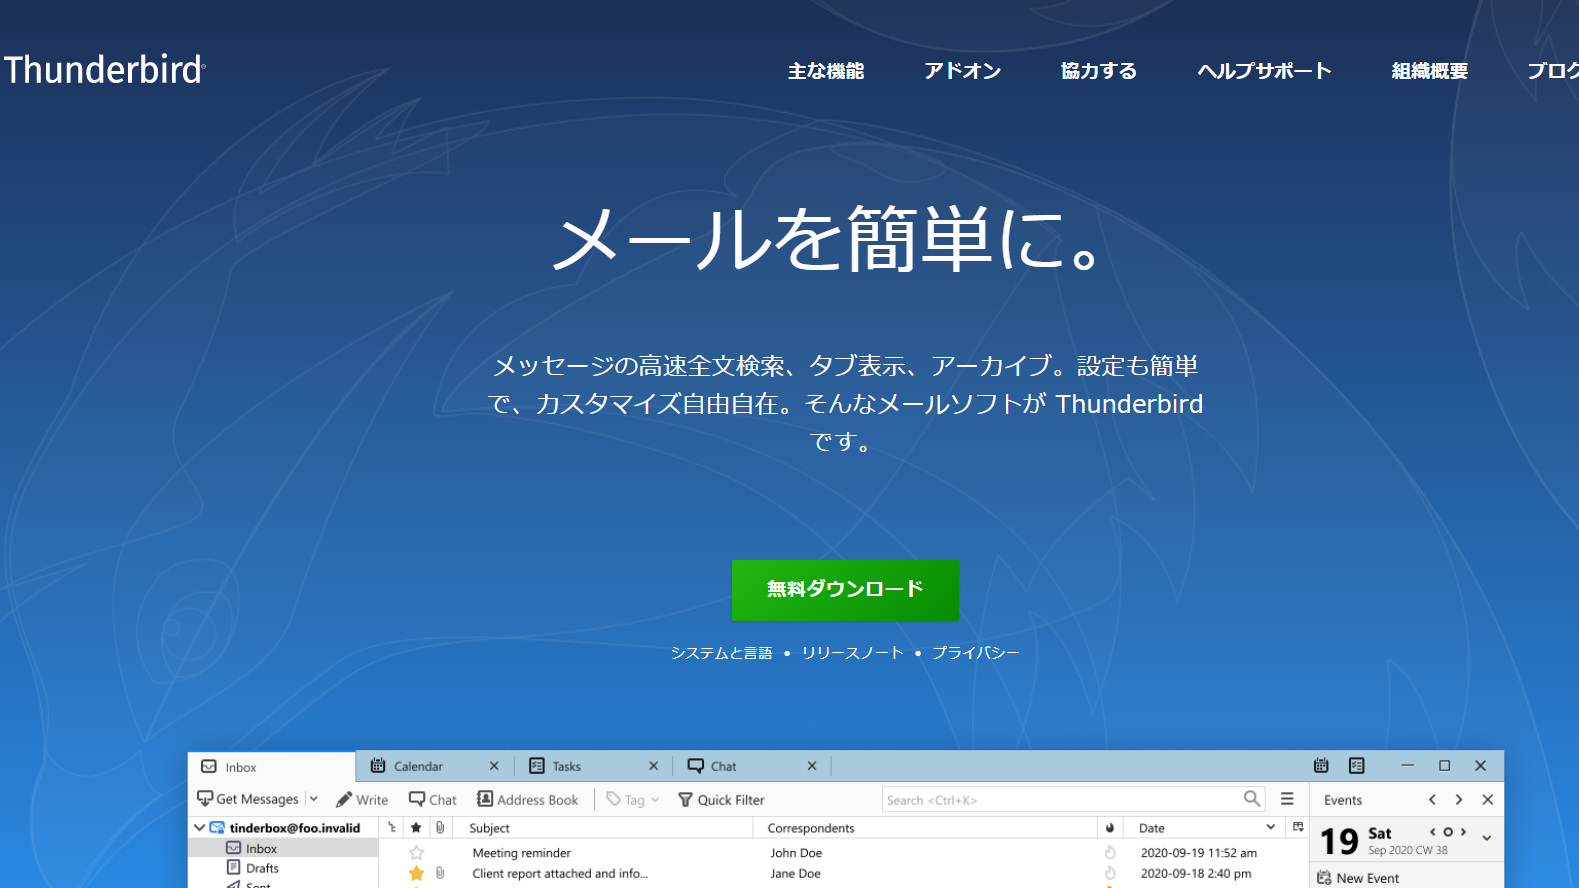Sort by the starred column header
Screen dimensions: 1579x888
(x=416, y=828)
